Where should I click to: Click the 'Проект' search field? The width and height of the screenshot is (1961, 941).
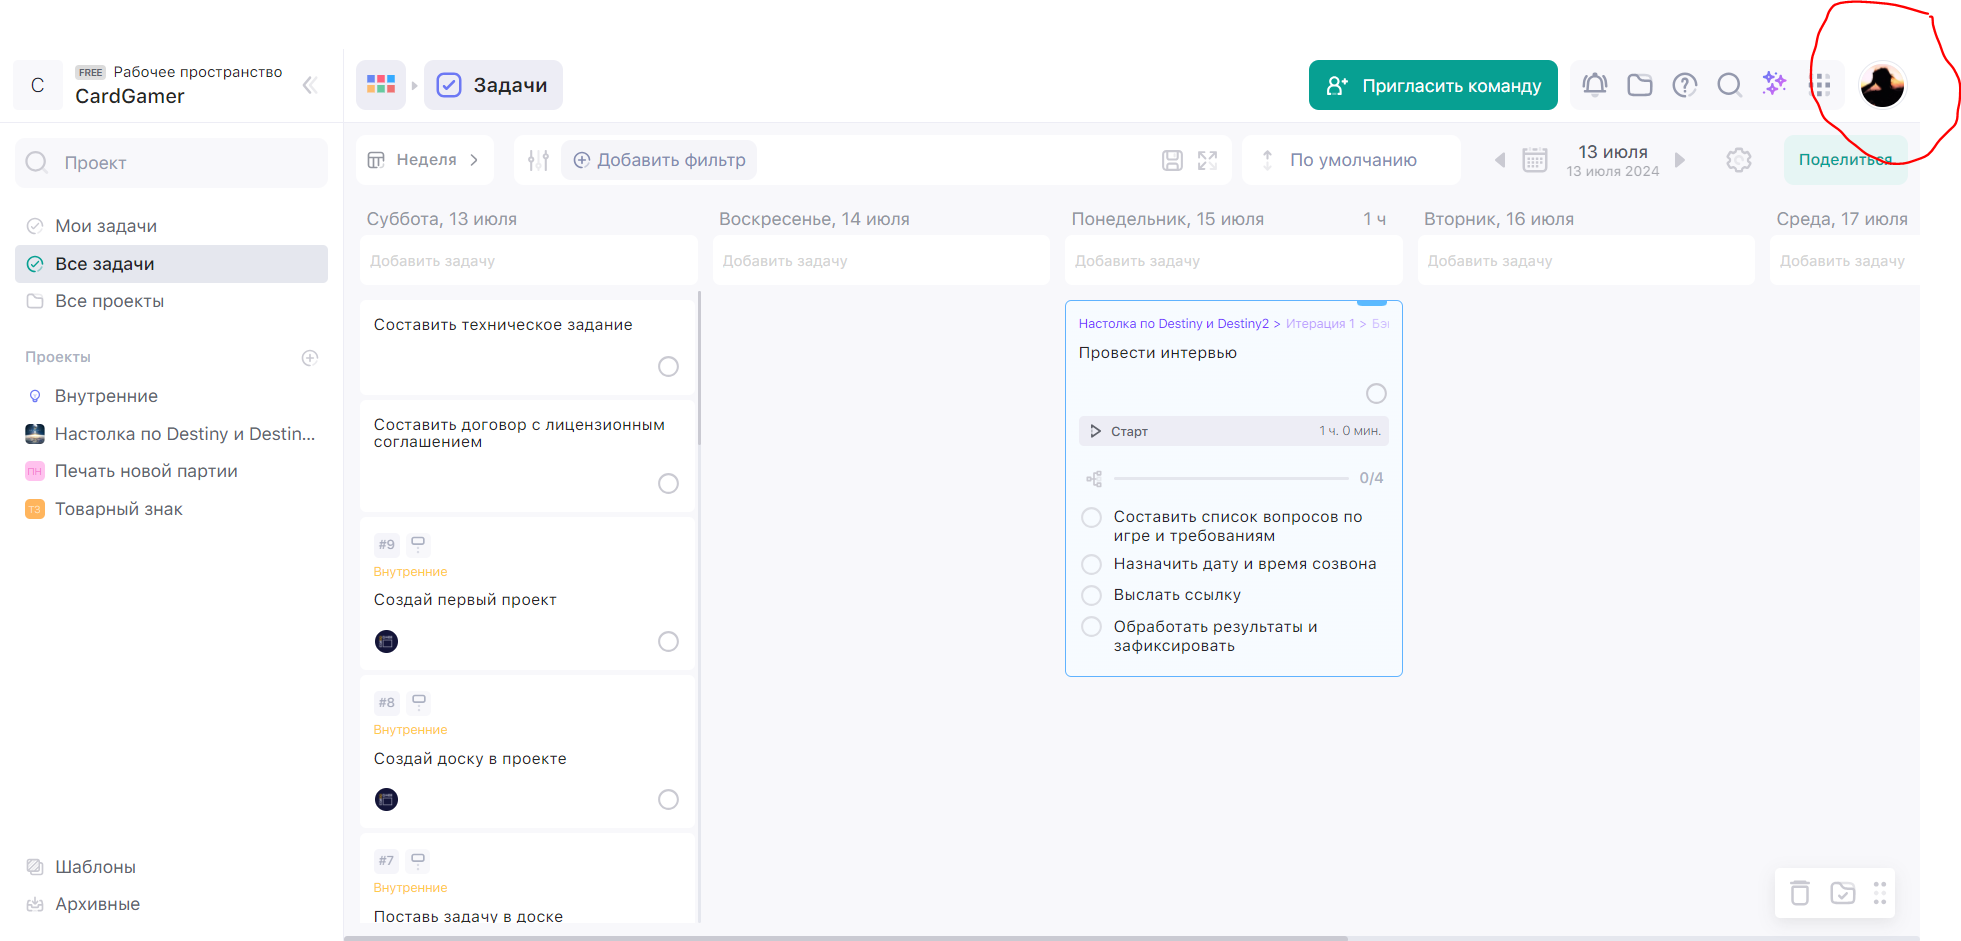point(171,162)
